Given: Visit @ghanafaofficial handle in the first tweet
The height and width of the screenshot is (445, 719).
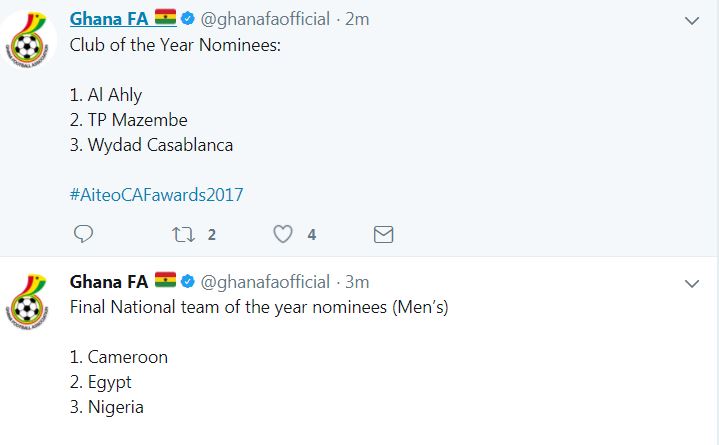Looking at the screenshot, I should click(x=265, y=20).
